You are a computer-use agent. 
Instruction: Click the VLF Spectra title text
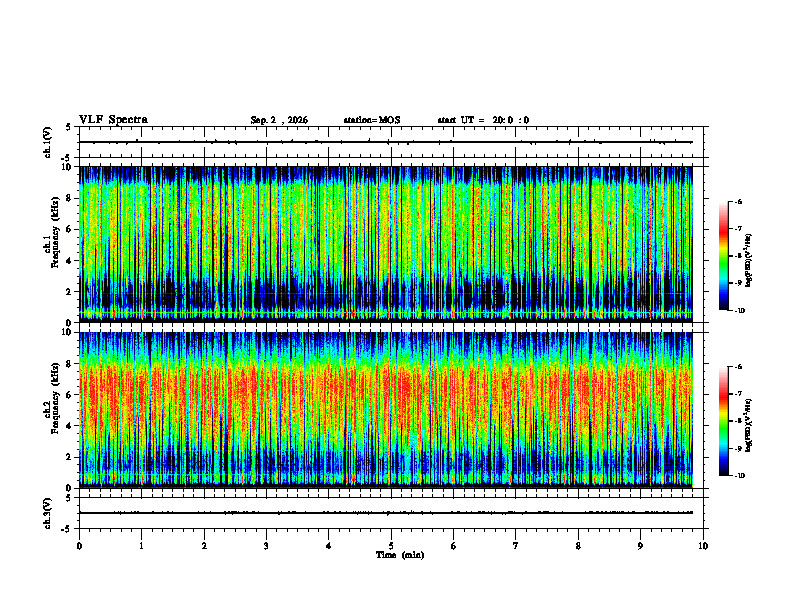pos(113,120)
